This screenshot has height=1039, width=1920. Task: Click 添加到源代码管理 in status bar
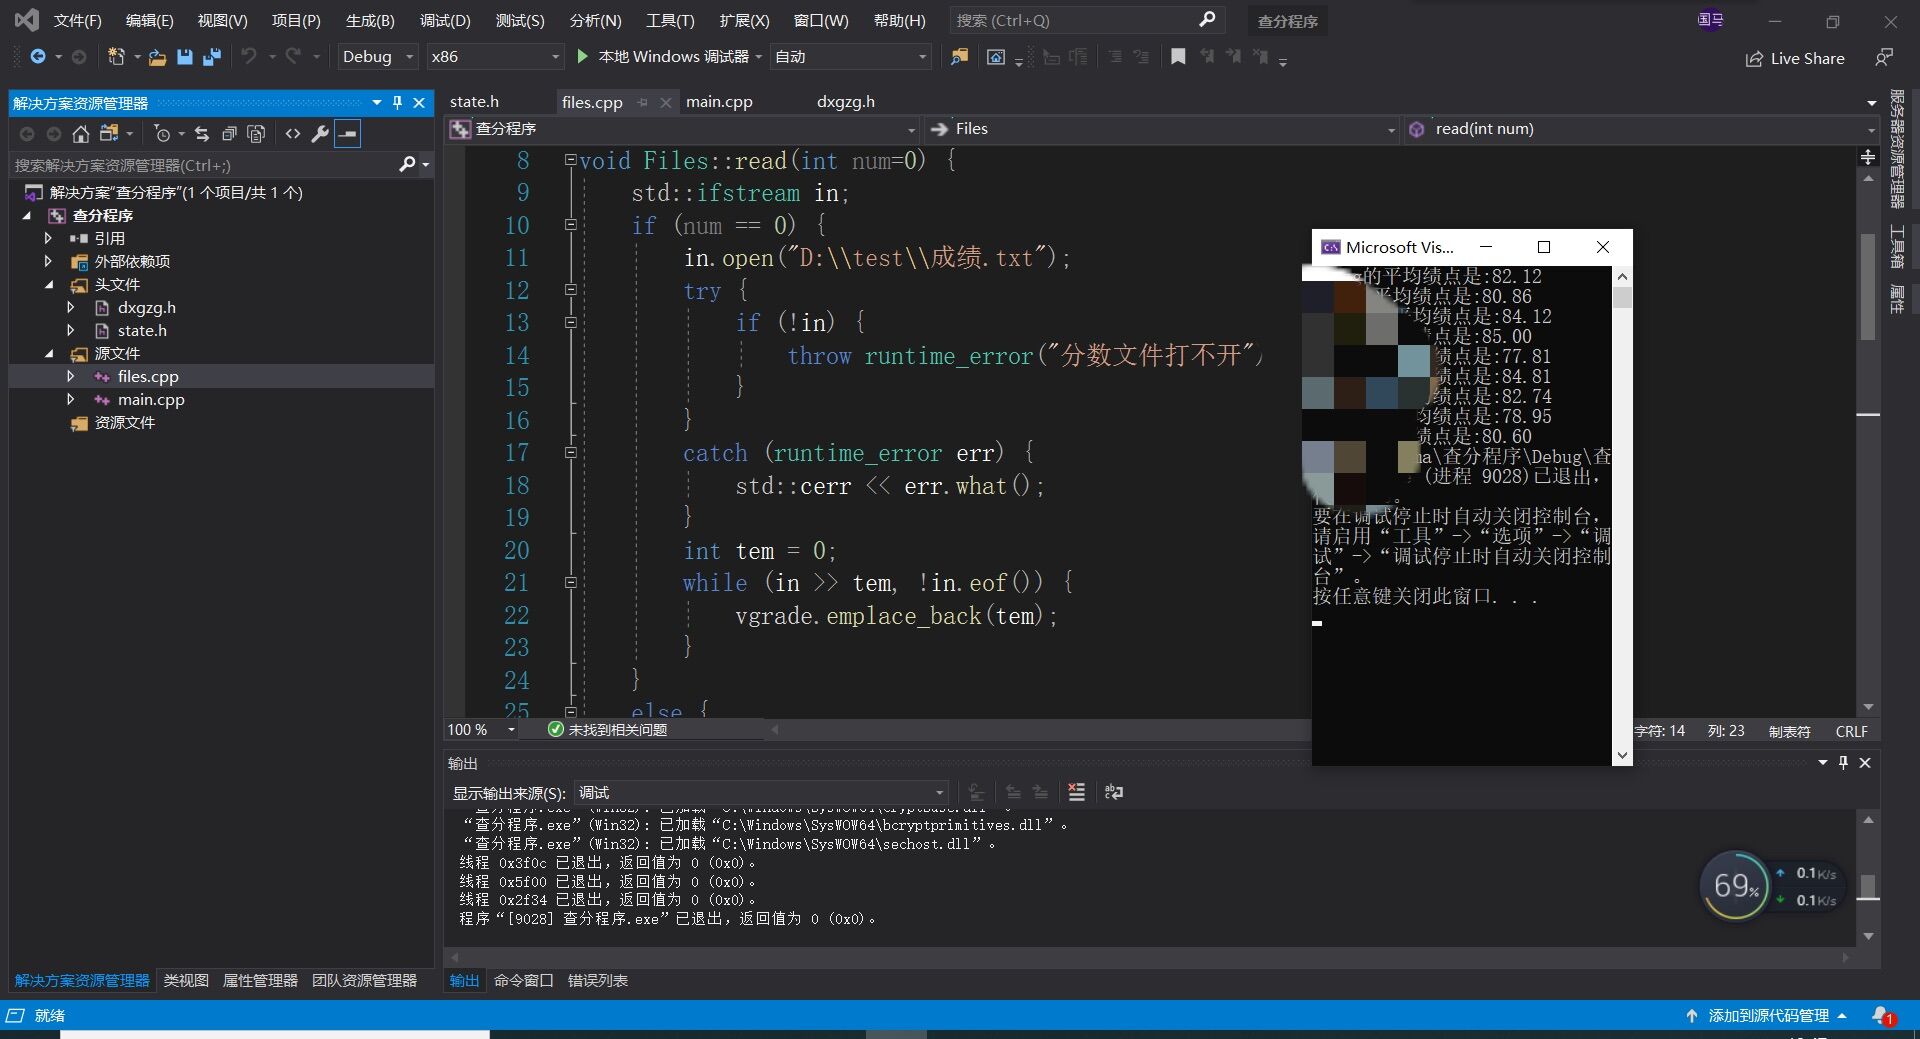coord(1767,1016)
